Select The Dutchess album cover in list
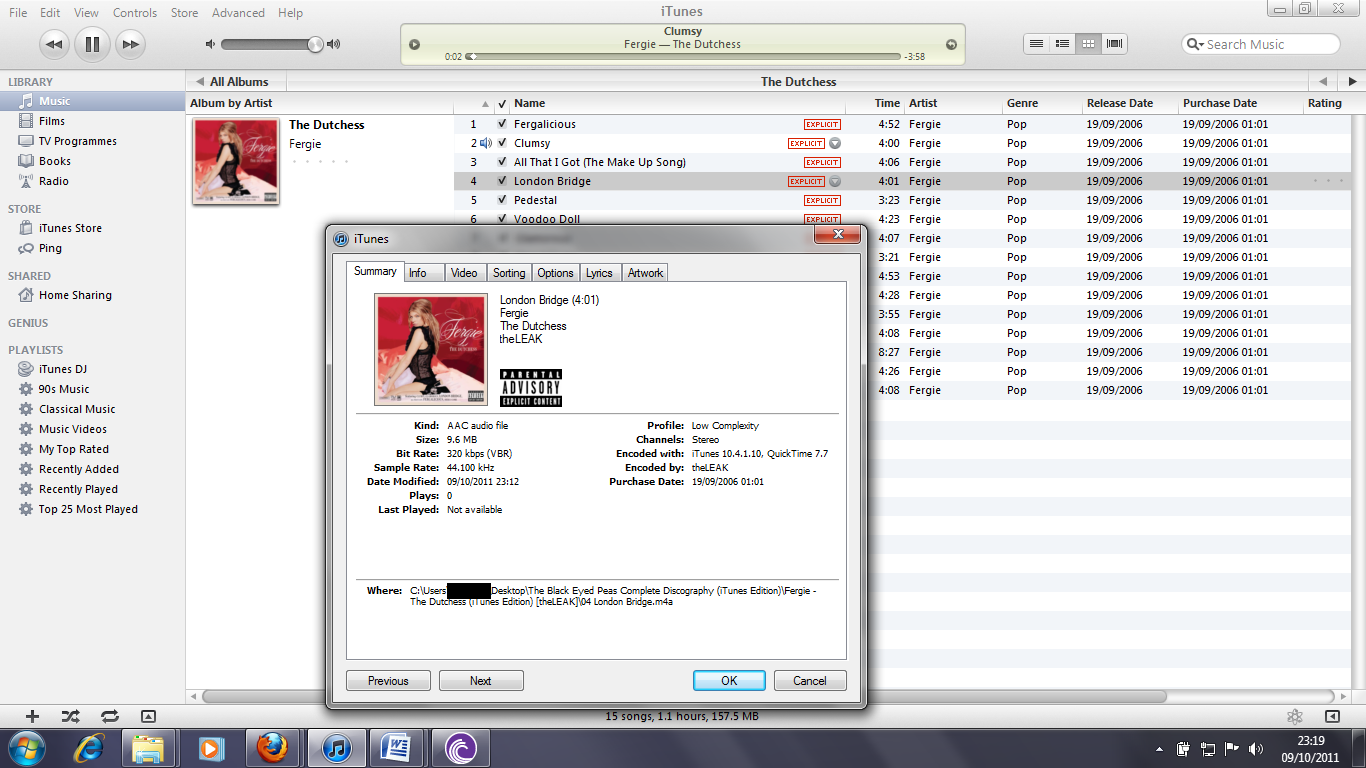The height and width of the screenshot is (768, 1366). pyautogui.click(x=236, y=162)
